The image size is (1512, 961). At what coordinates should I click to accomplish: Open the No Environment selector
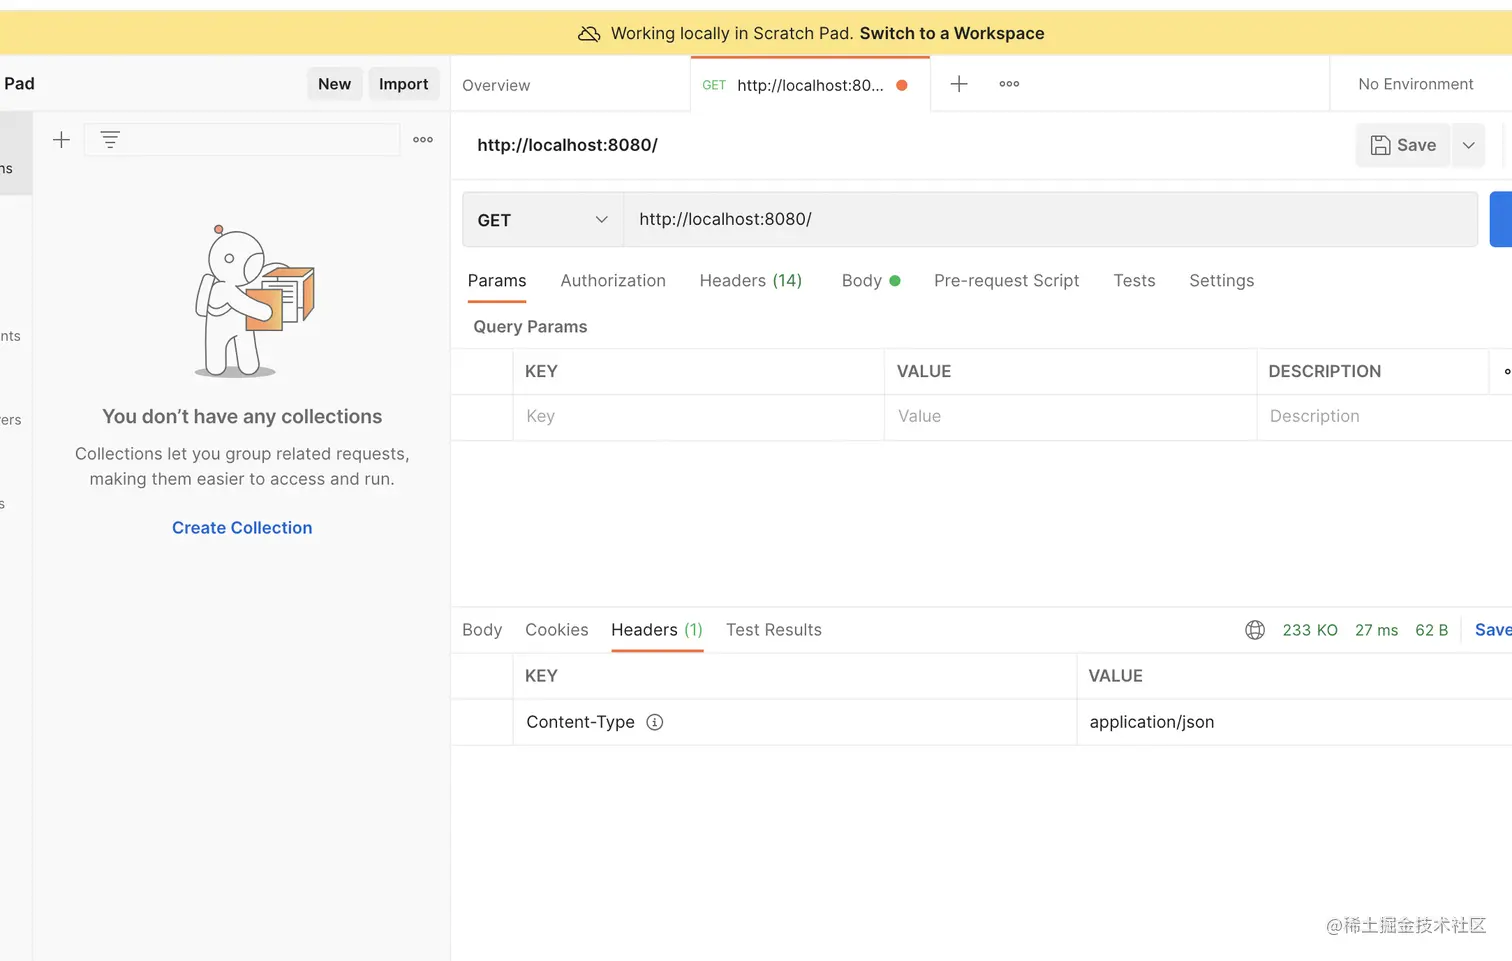(x=1415, y=84)
